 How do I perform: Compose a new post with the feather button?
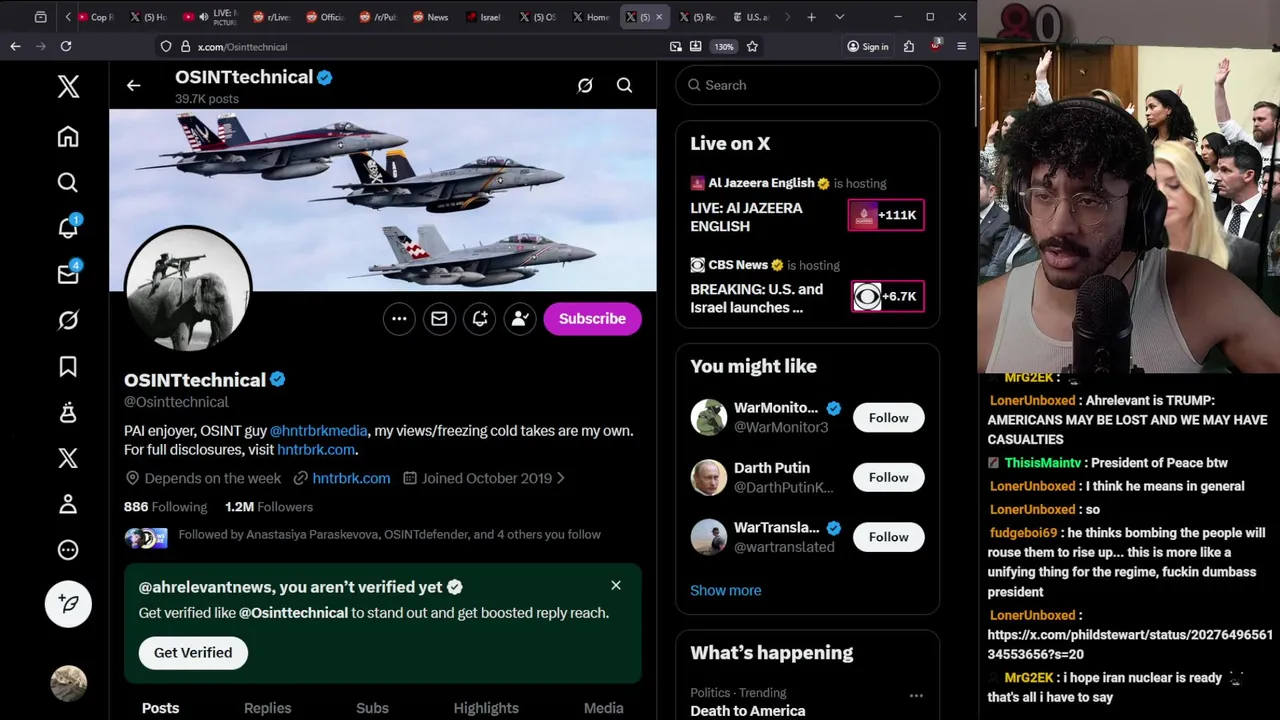[68, 604]
